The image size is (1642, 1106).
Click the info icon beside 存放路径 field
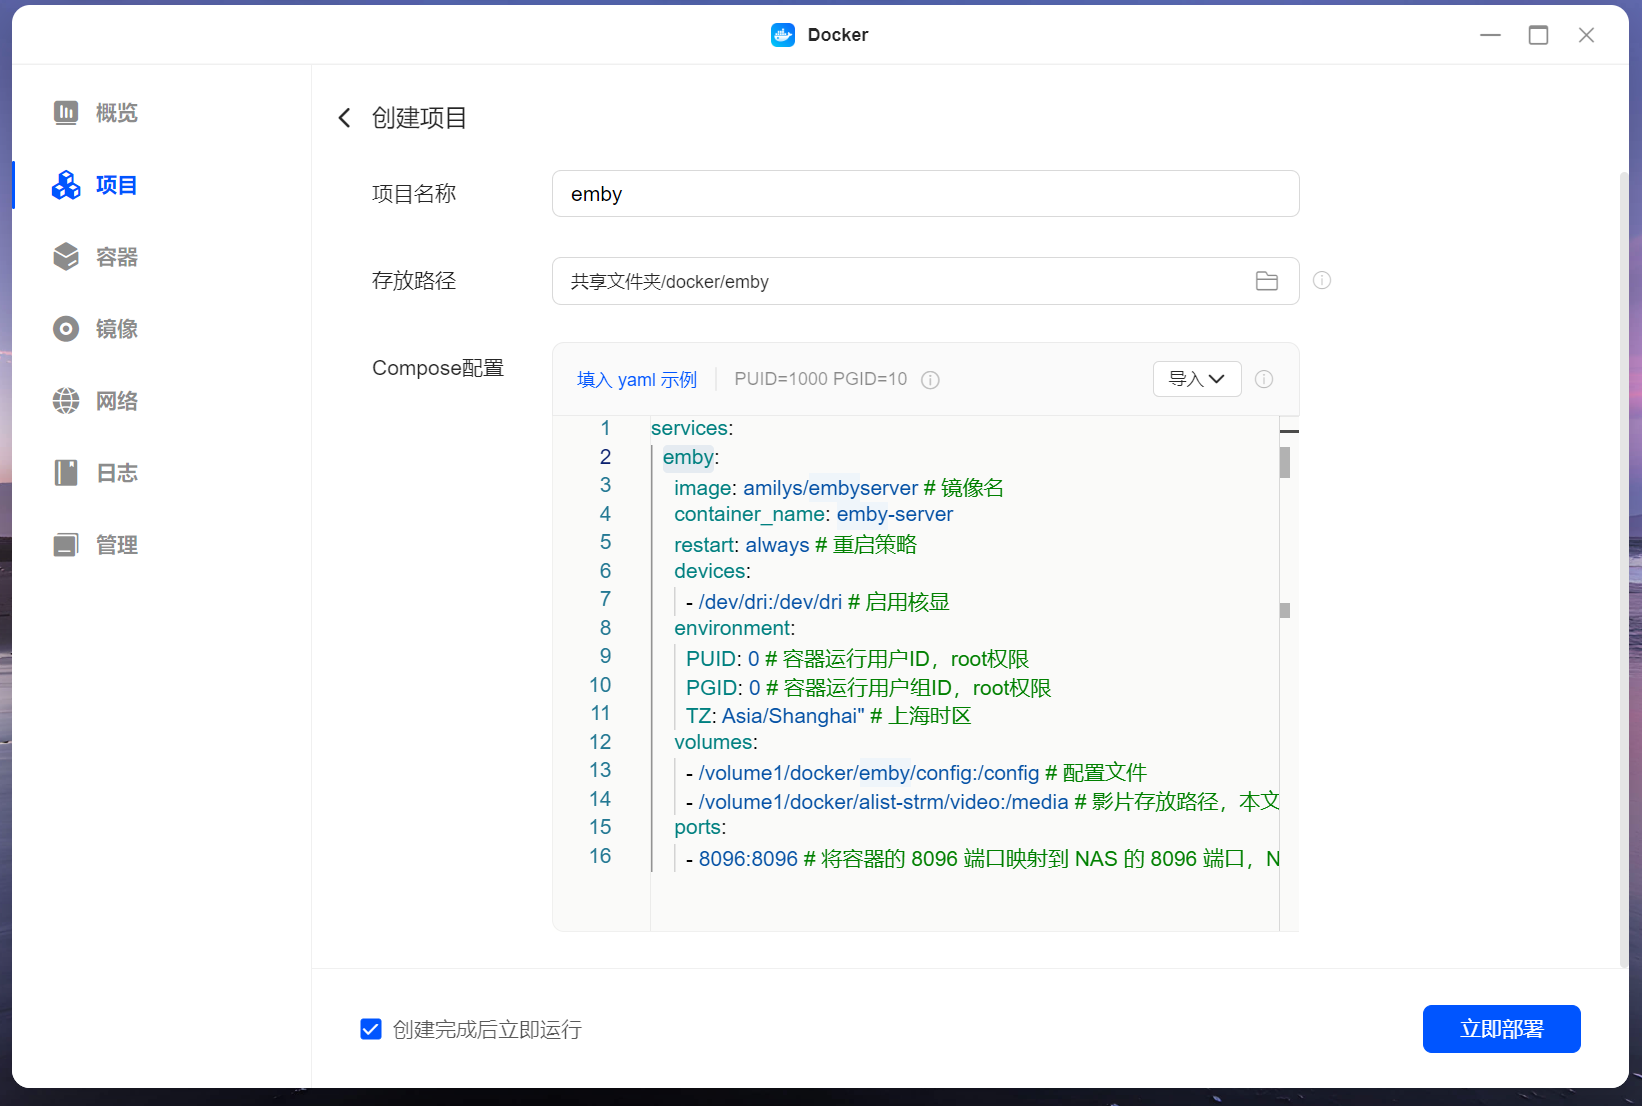[1322, 280]
